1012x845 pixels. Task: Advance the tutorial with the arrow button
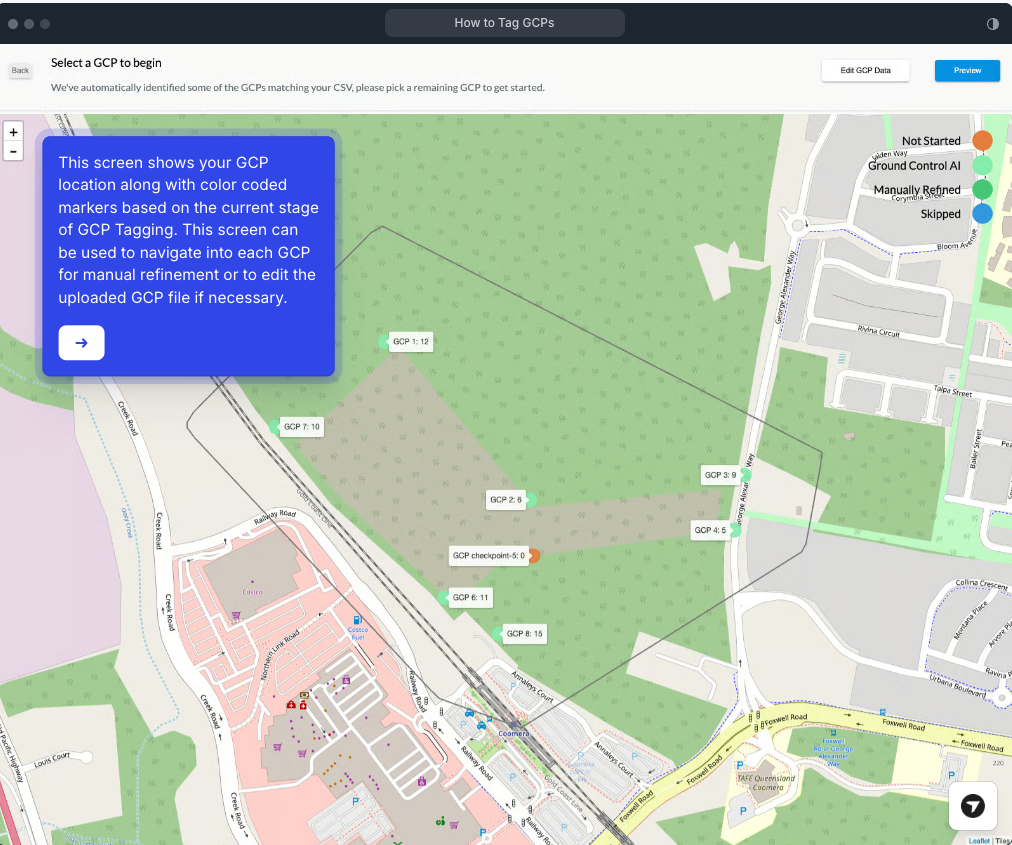81,342
